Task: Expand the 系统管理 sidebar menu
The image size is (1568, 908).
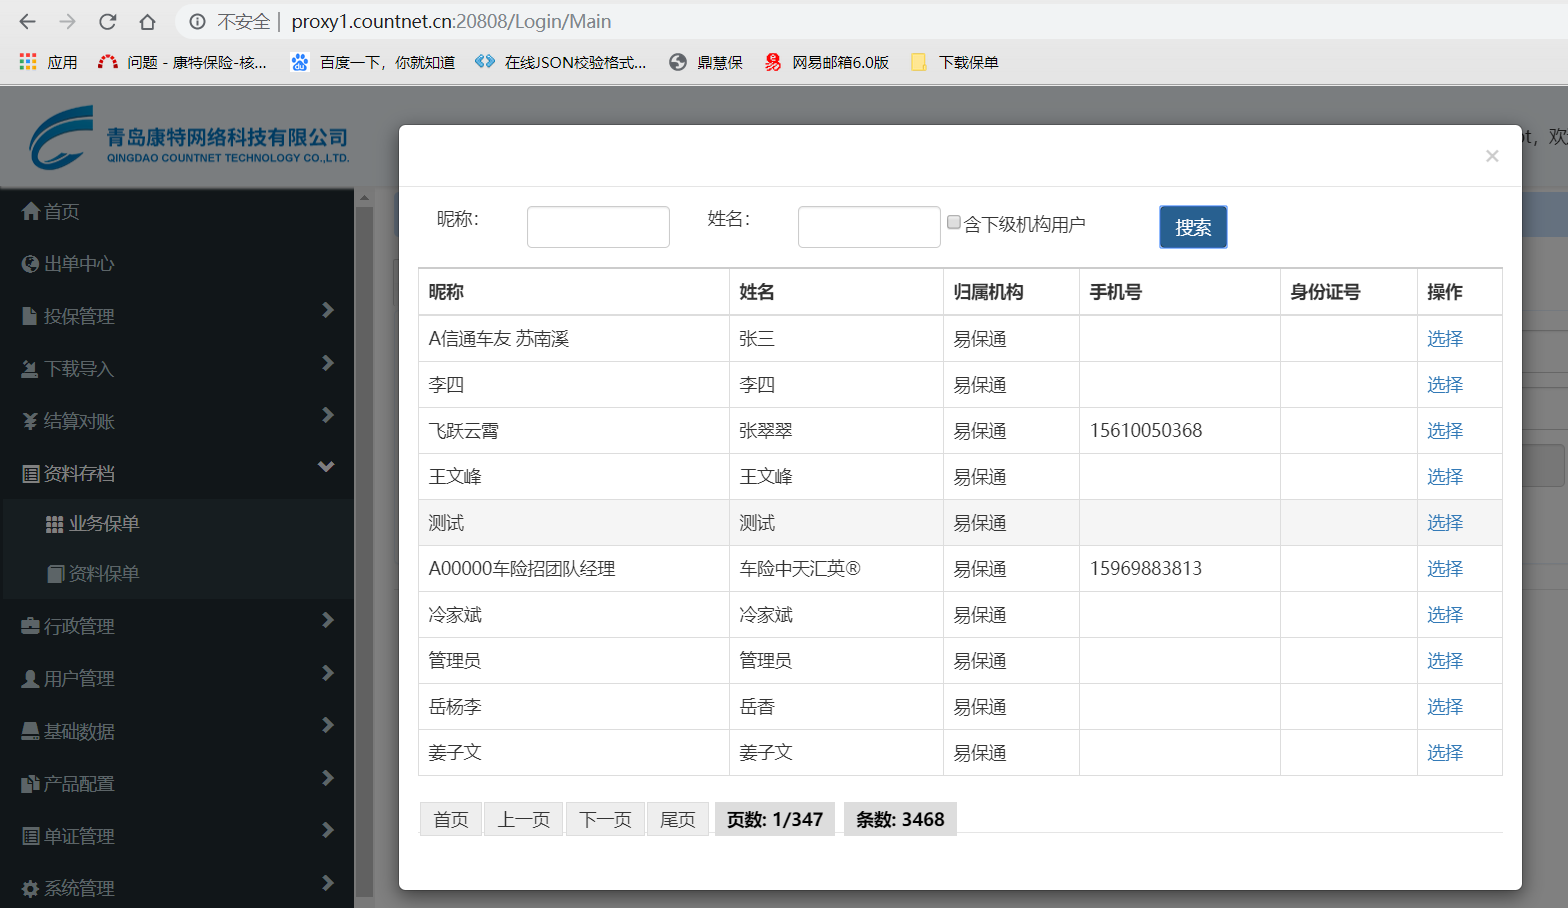Action: pos(327,884)
